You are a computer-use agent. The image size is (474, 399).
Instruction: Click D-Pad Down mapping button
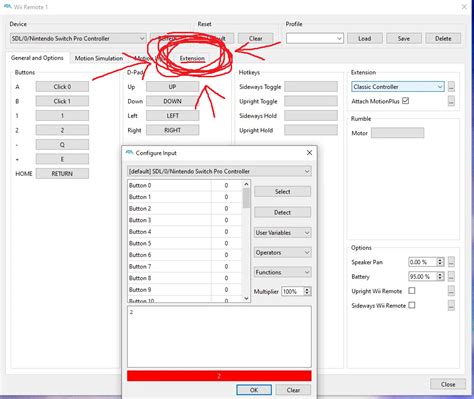coord(173,101)
